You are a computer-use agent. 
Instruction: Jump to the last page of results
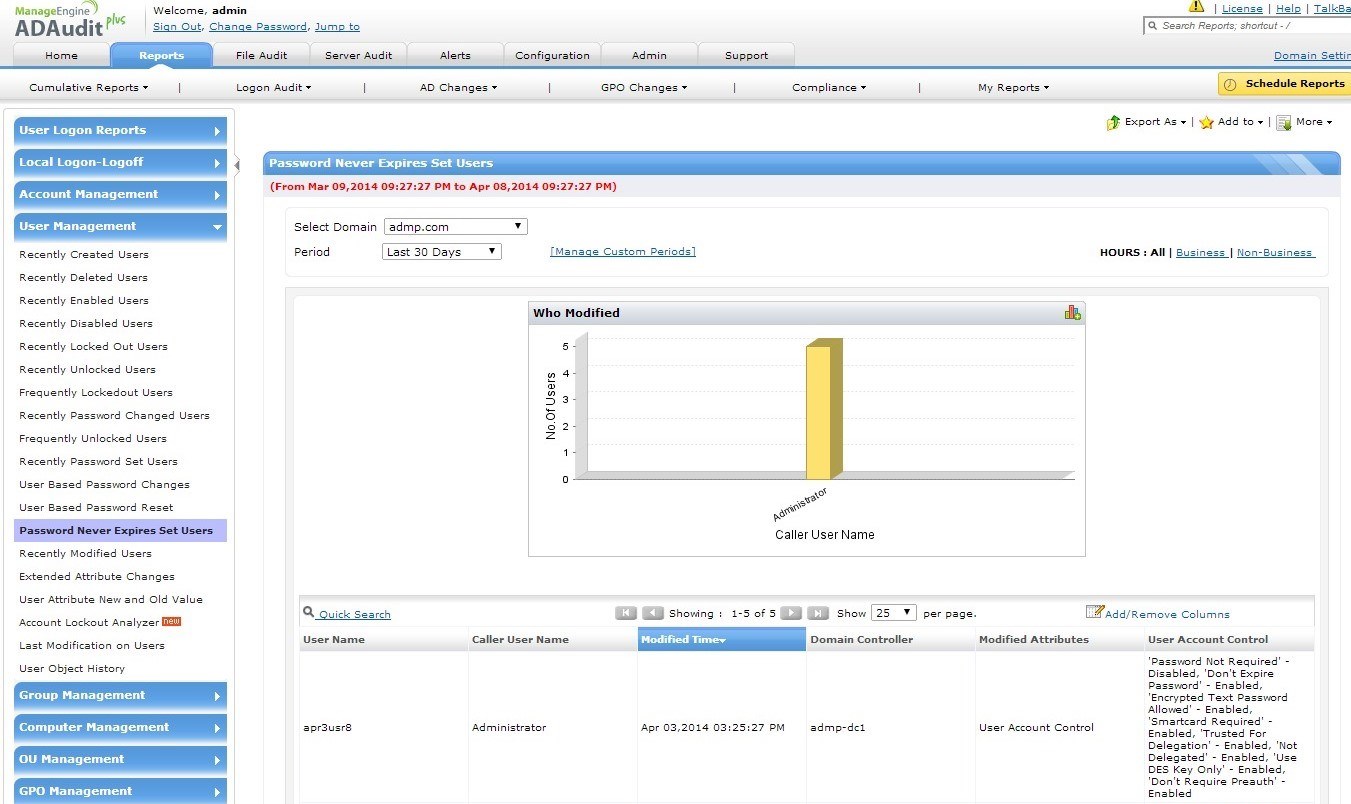click(x=817, y=613)
